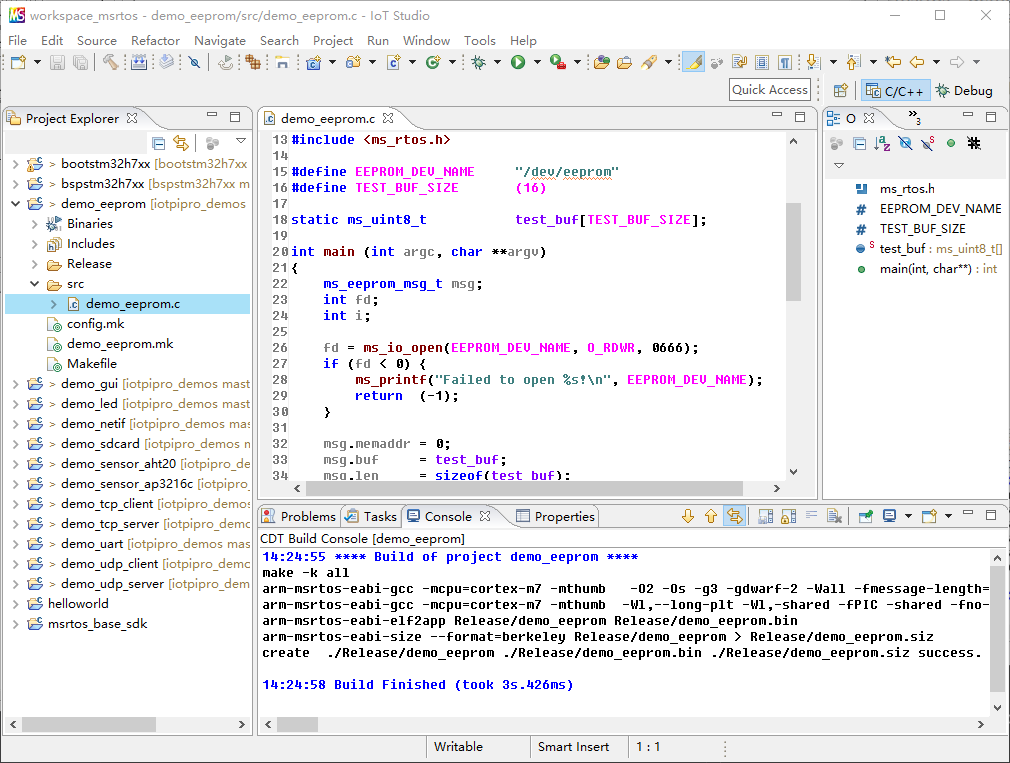Switch to the Debug perspective
The width and height of the screenshot is (1010, 763).
pos(964,91)
